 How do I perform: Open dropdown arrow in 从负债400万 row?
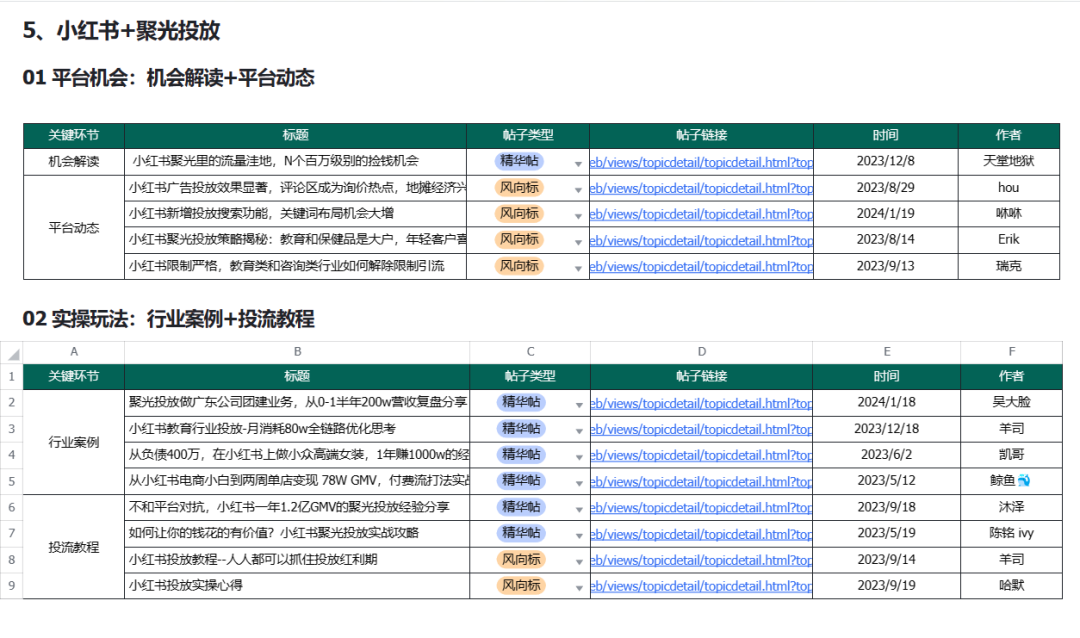coord(579,457)
